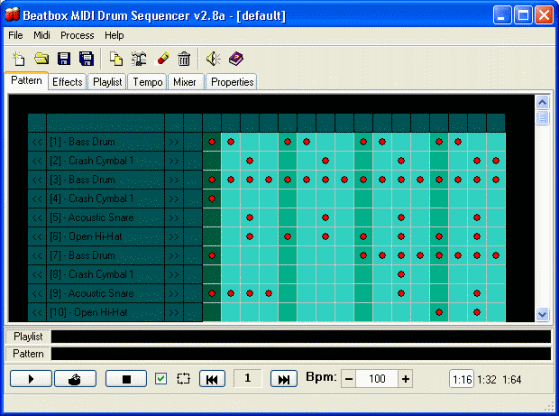Click the tools settings toolbar icon
The width and height of the screenshot is (559, 416).
pos(139,58)
